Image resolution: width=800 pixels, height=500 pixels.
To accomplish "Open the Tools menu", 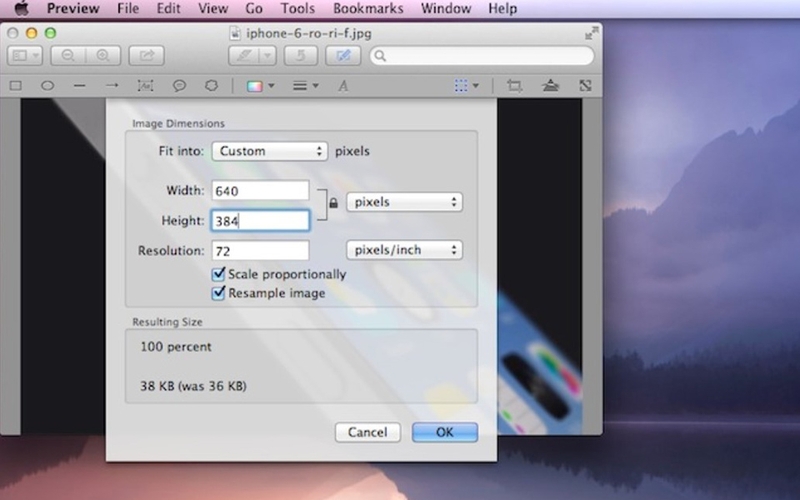I will [297, 9].
